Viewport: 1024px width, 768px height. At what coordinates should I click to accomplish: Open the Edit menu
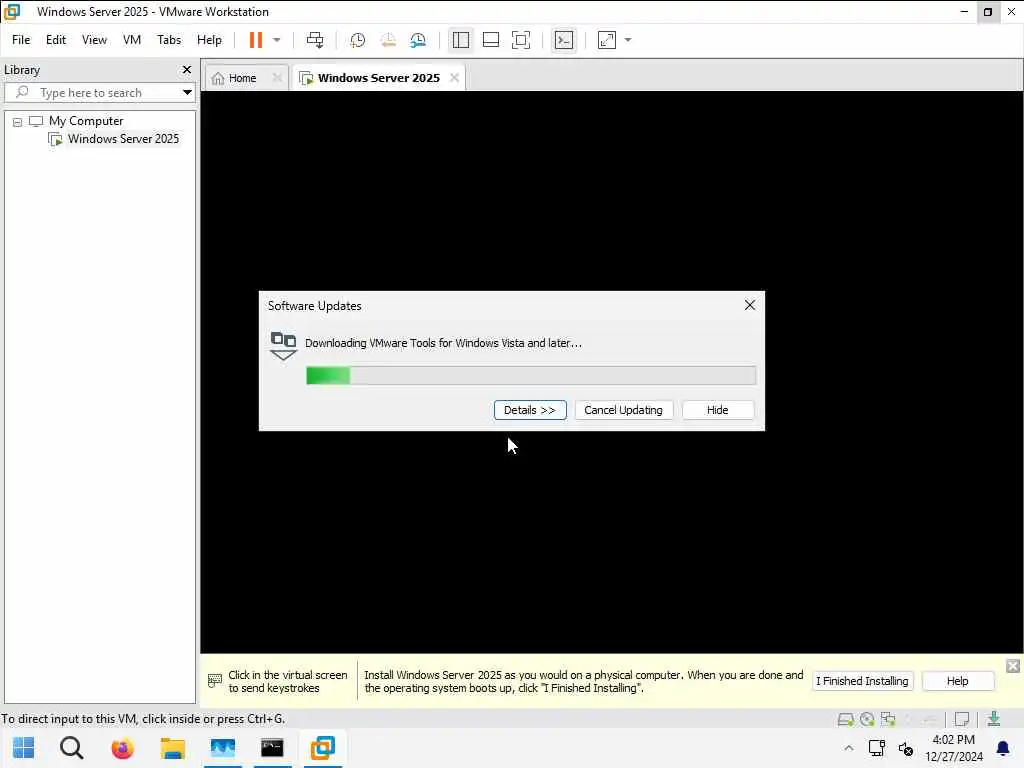click(x=56, y=40)
